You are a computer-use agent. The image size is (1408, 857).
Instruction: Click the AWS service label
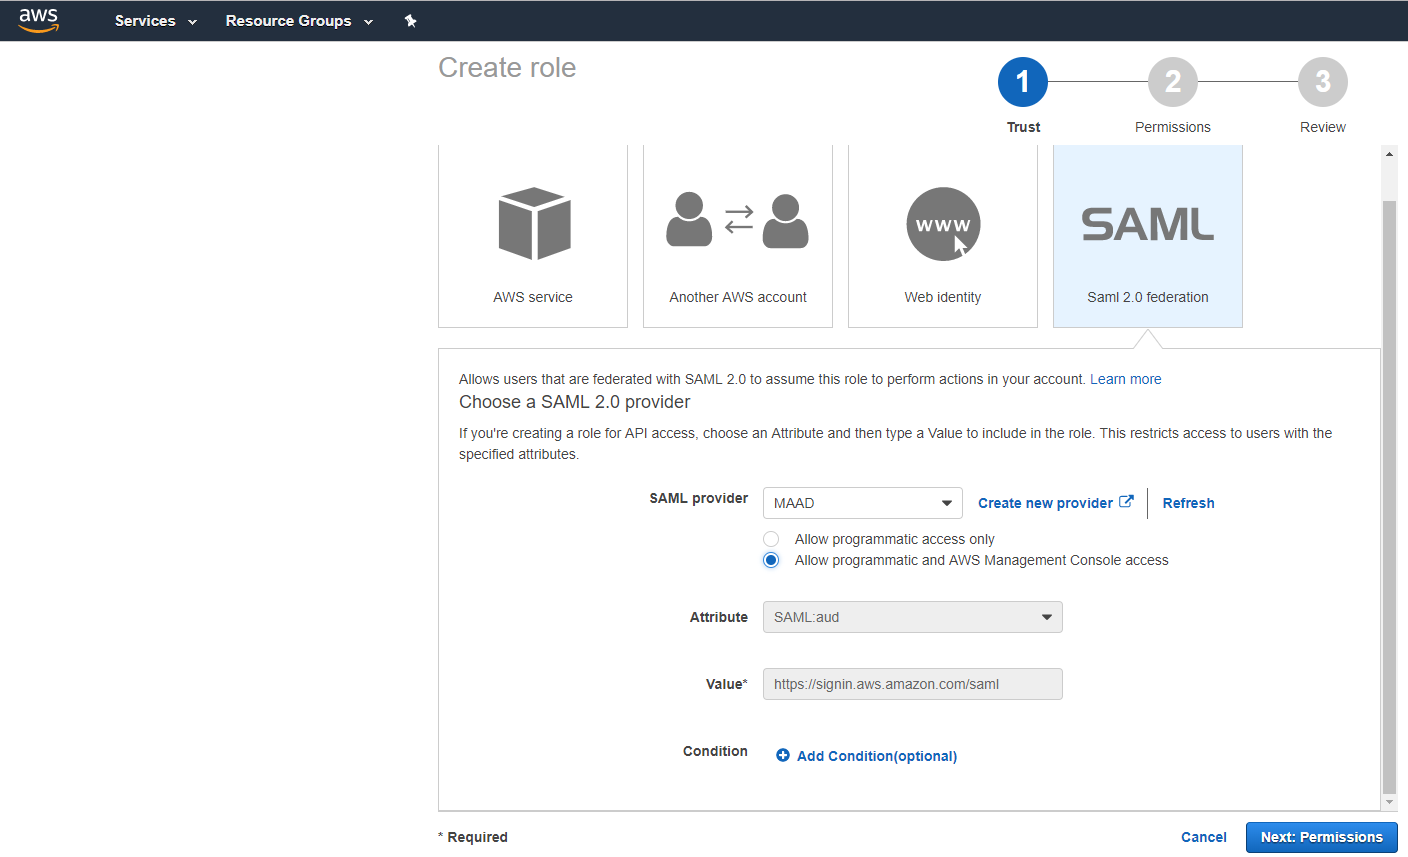(x=533, y=297)
